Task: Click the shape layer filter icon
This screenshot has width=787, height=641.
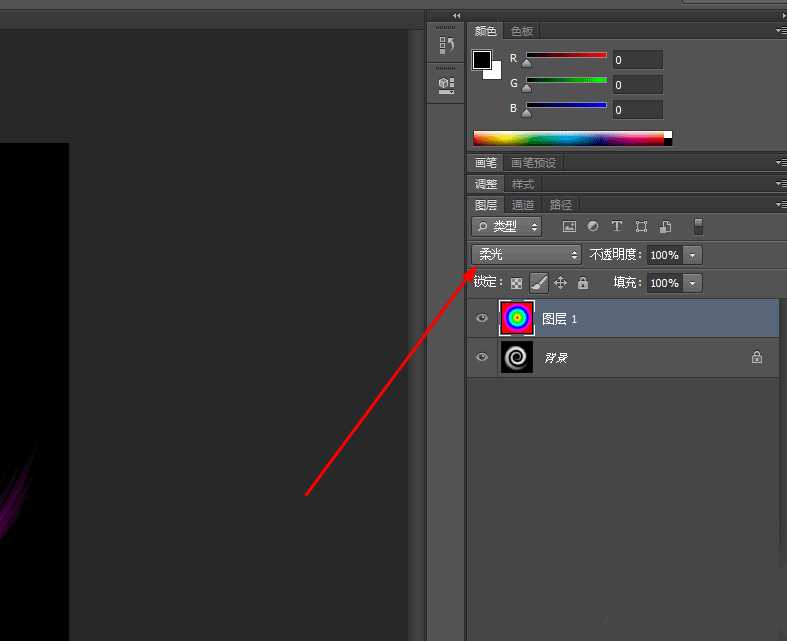Action: pyautogui.click(x=641, y=227)
